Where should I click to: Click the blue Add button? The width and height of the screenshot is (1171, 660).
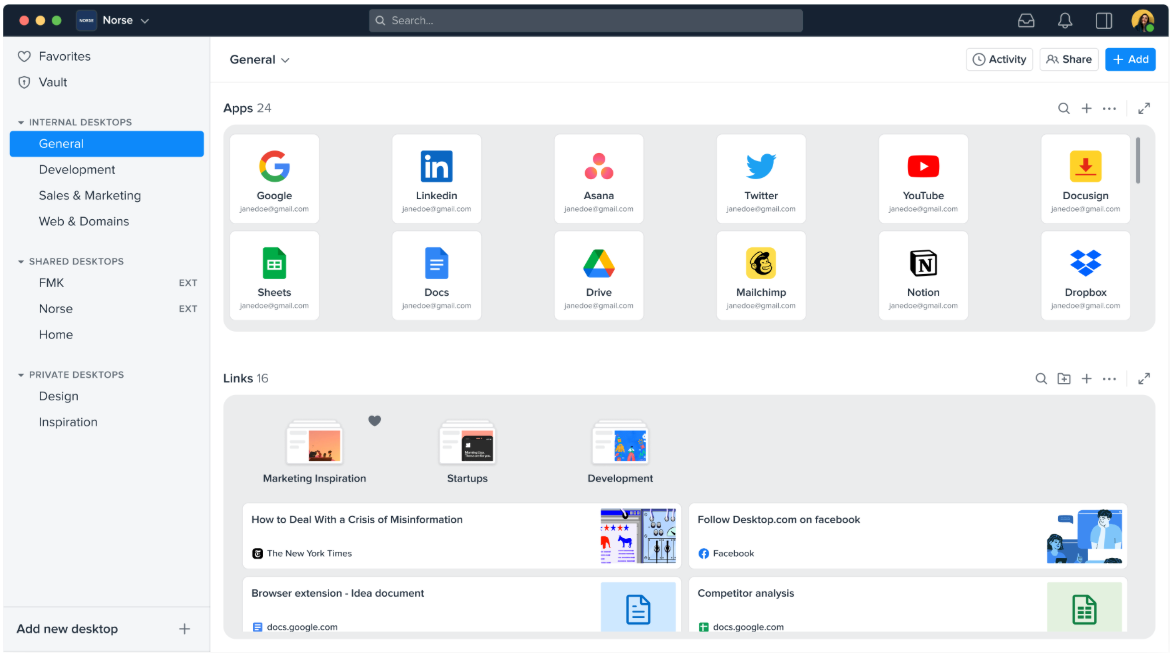[x=1130, y=59]
